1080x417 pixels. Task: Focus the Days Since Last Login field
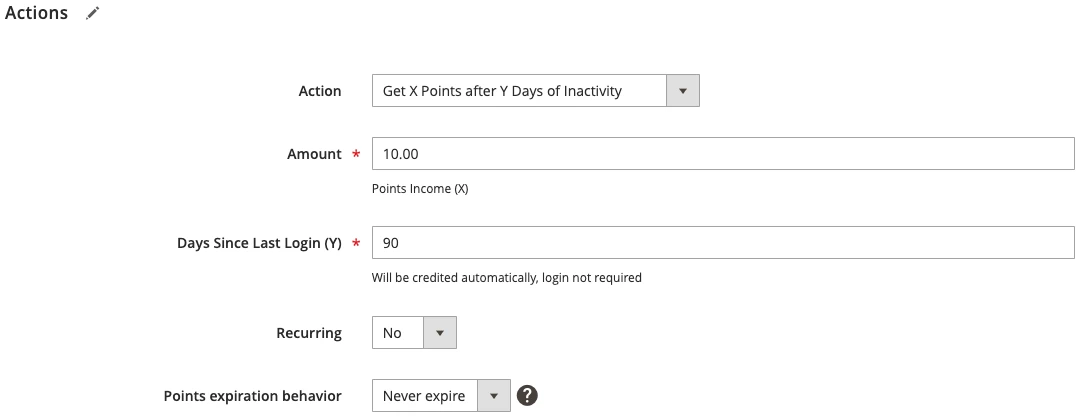point(723,243)
